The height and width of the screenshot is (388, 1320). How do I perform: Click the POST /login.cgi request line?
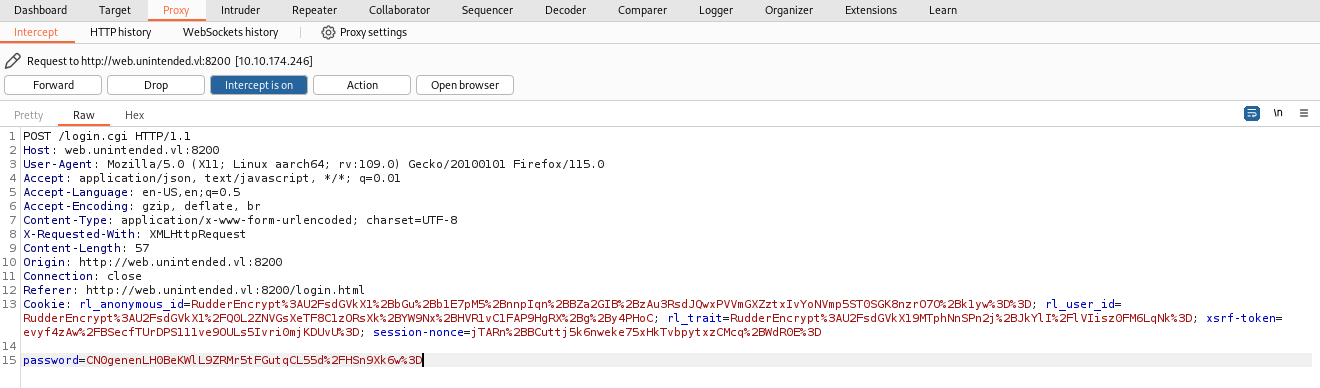107,136
